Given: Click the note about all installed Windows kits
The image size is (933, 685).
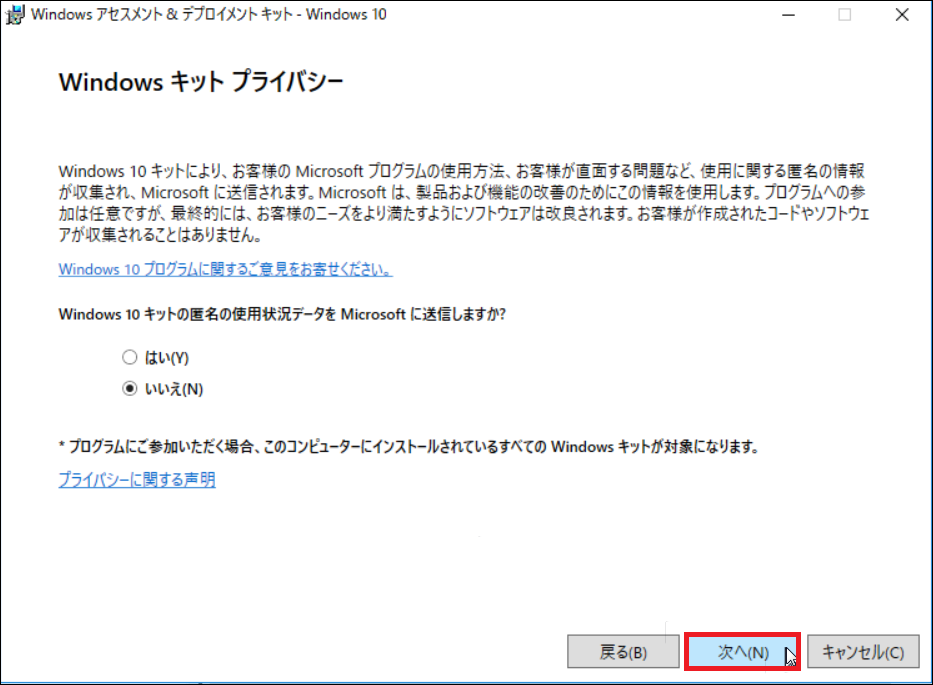Looking at the screenshot, I should point(409,446).
